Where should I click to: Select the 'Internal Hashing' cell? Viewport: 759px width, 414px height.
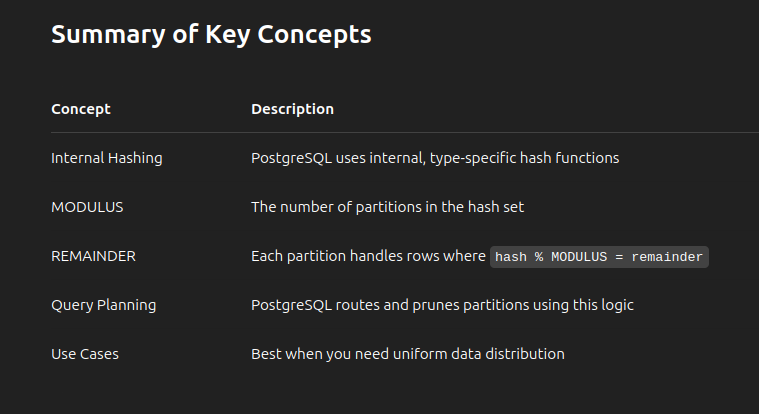coord(107,158)
